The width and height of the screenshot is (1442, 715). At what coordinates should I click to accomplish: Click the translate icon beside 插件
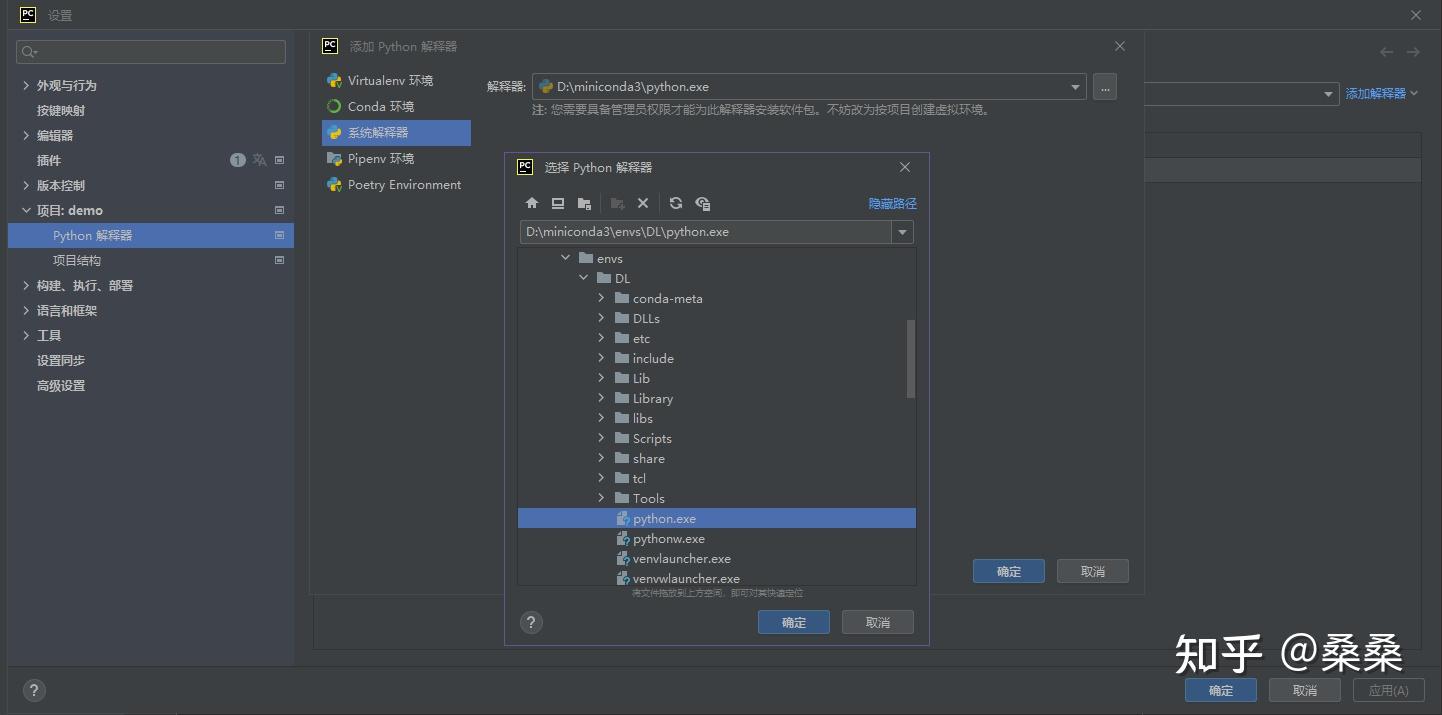click(259, 160)
